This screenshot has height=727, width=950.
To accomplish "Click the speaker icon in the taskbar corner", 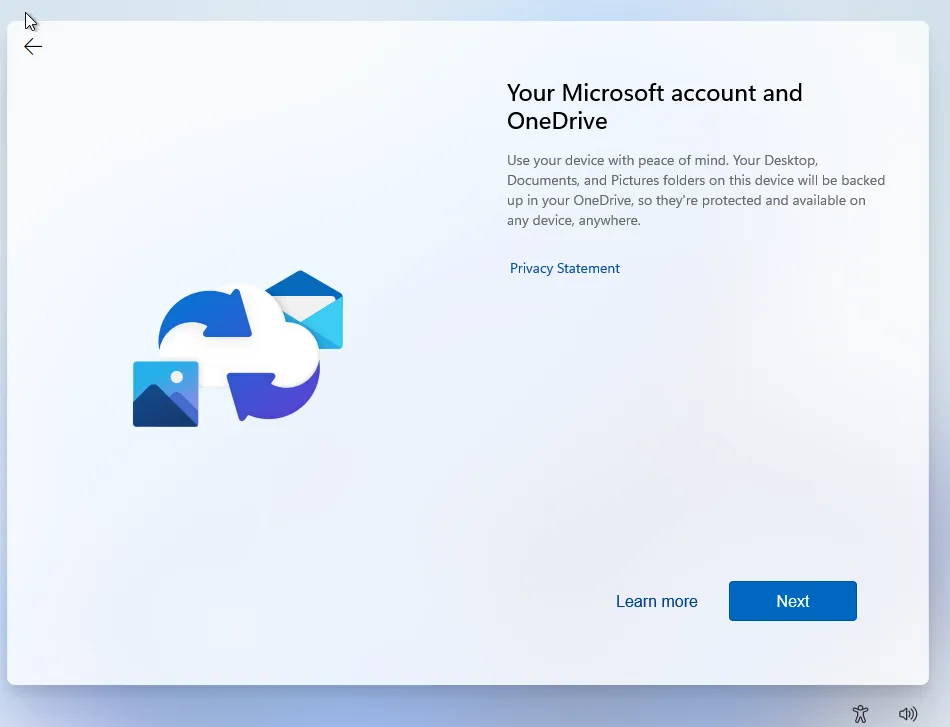I will click(908, 713).
